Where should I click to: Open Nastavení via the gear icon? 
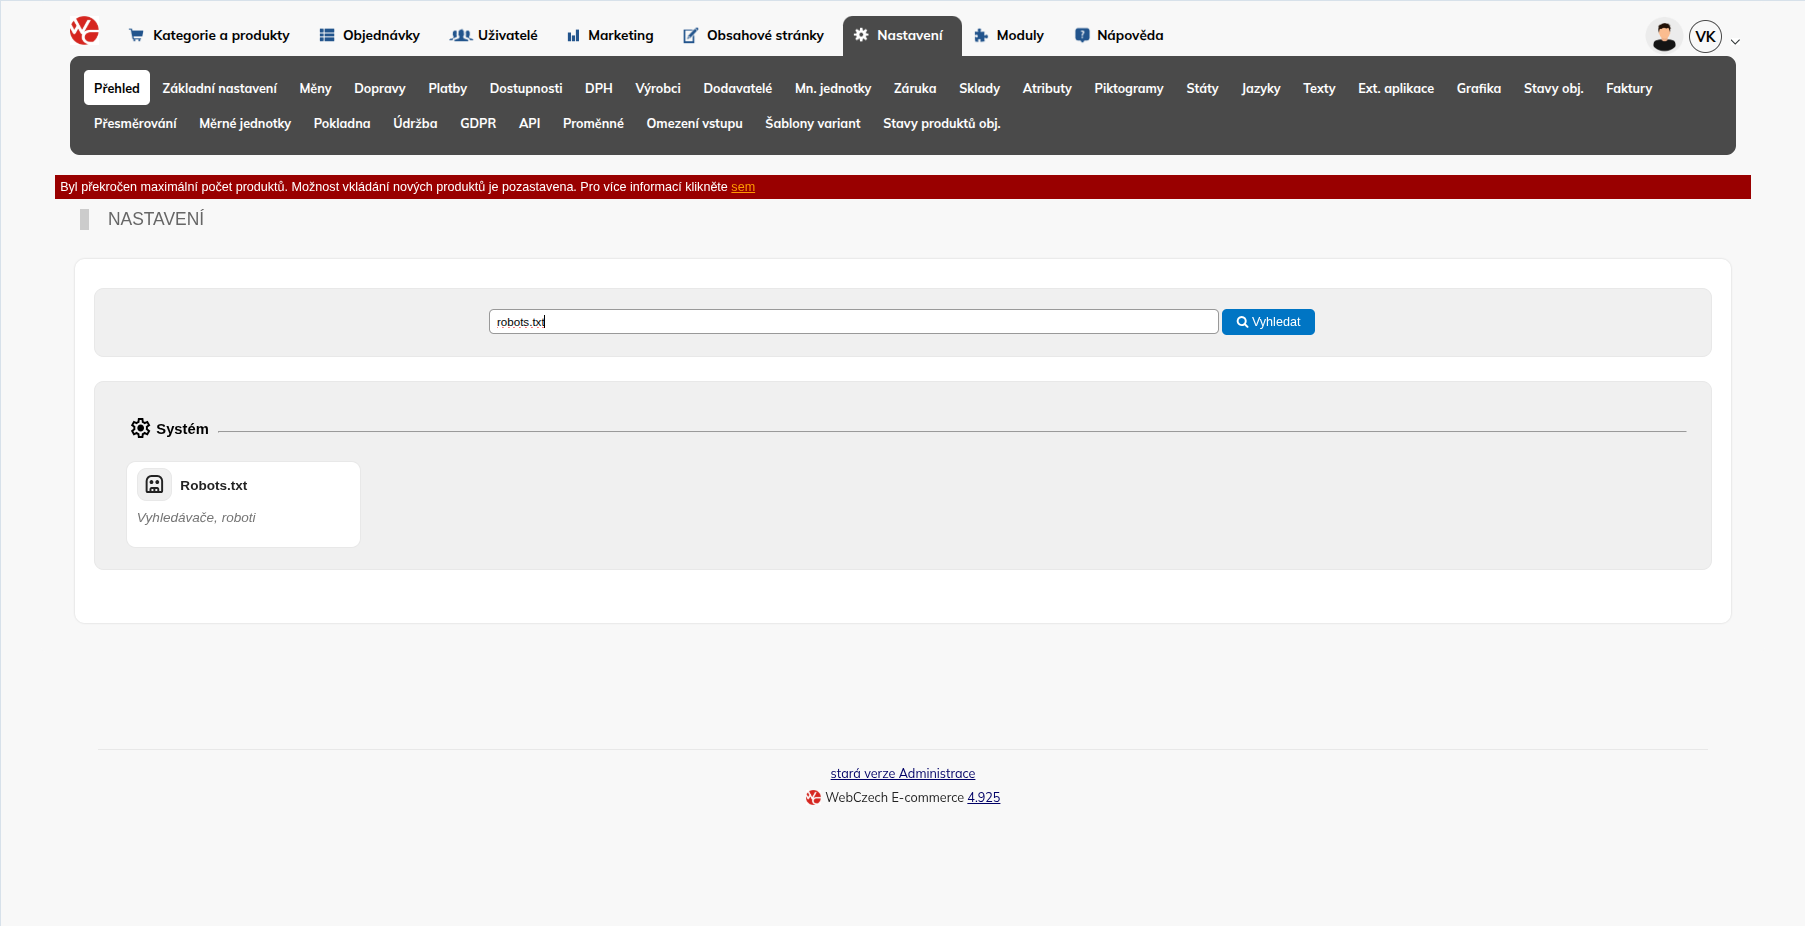(861, 35)
